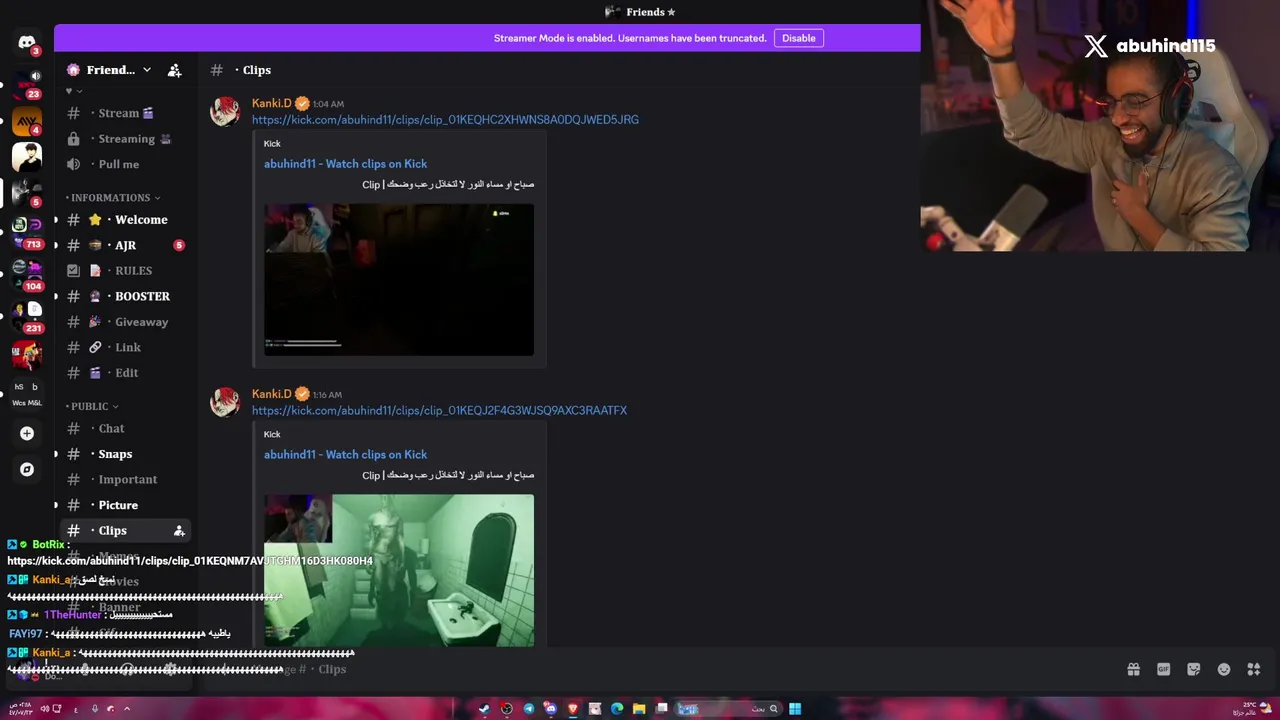The width and height of the screenshot is (1280, 720).
Task: Click invite people icon beside server name
Action: [x=174, y=70]
